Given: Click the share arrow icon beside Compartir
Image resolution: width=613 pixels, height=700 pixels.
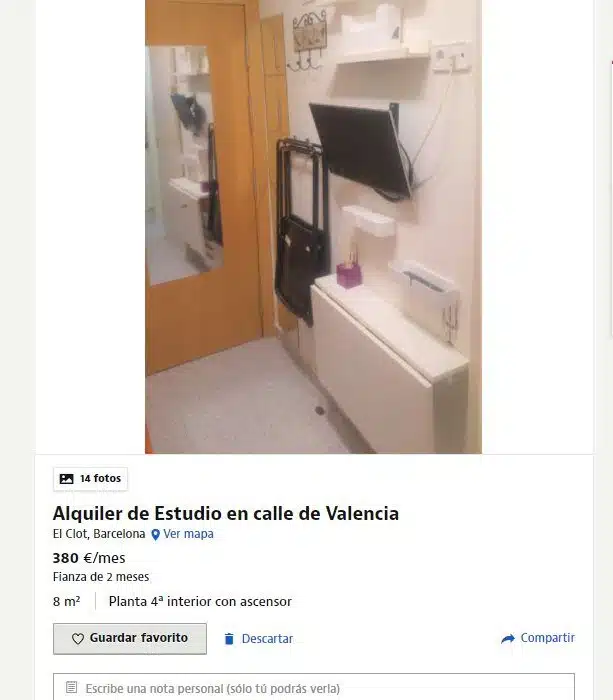Looking at the screenshot, I should [508, 639].
